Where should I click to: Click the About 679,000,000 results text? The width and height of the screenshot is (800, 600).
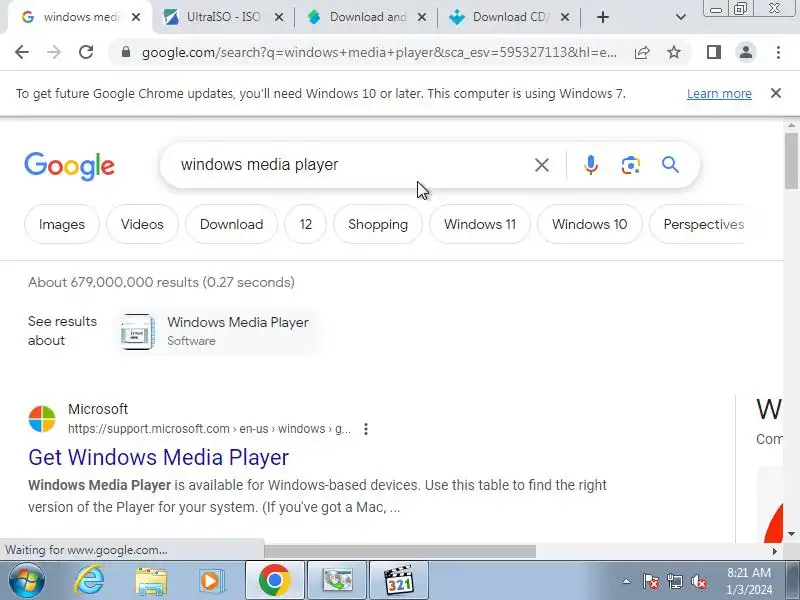[161, 283]
